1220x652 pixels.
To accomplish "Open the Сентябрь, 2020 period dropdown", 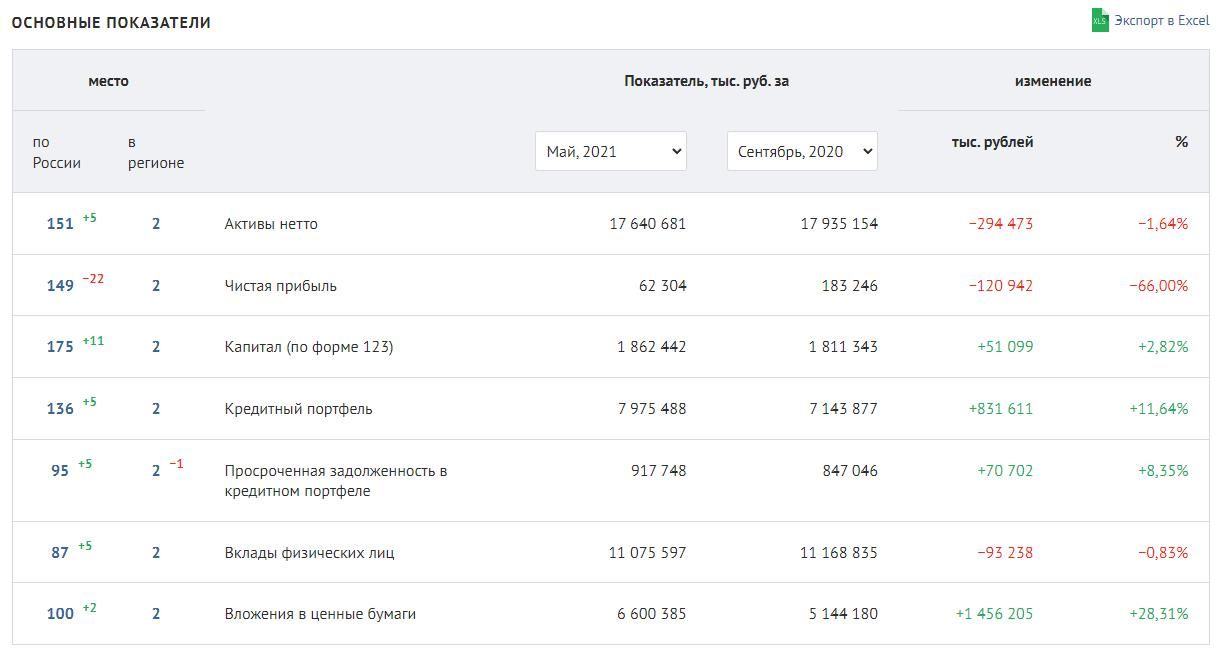I will 802,151.
